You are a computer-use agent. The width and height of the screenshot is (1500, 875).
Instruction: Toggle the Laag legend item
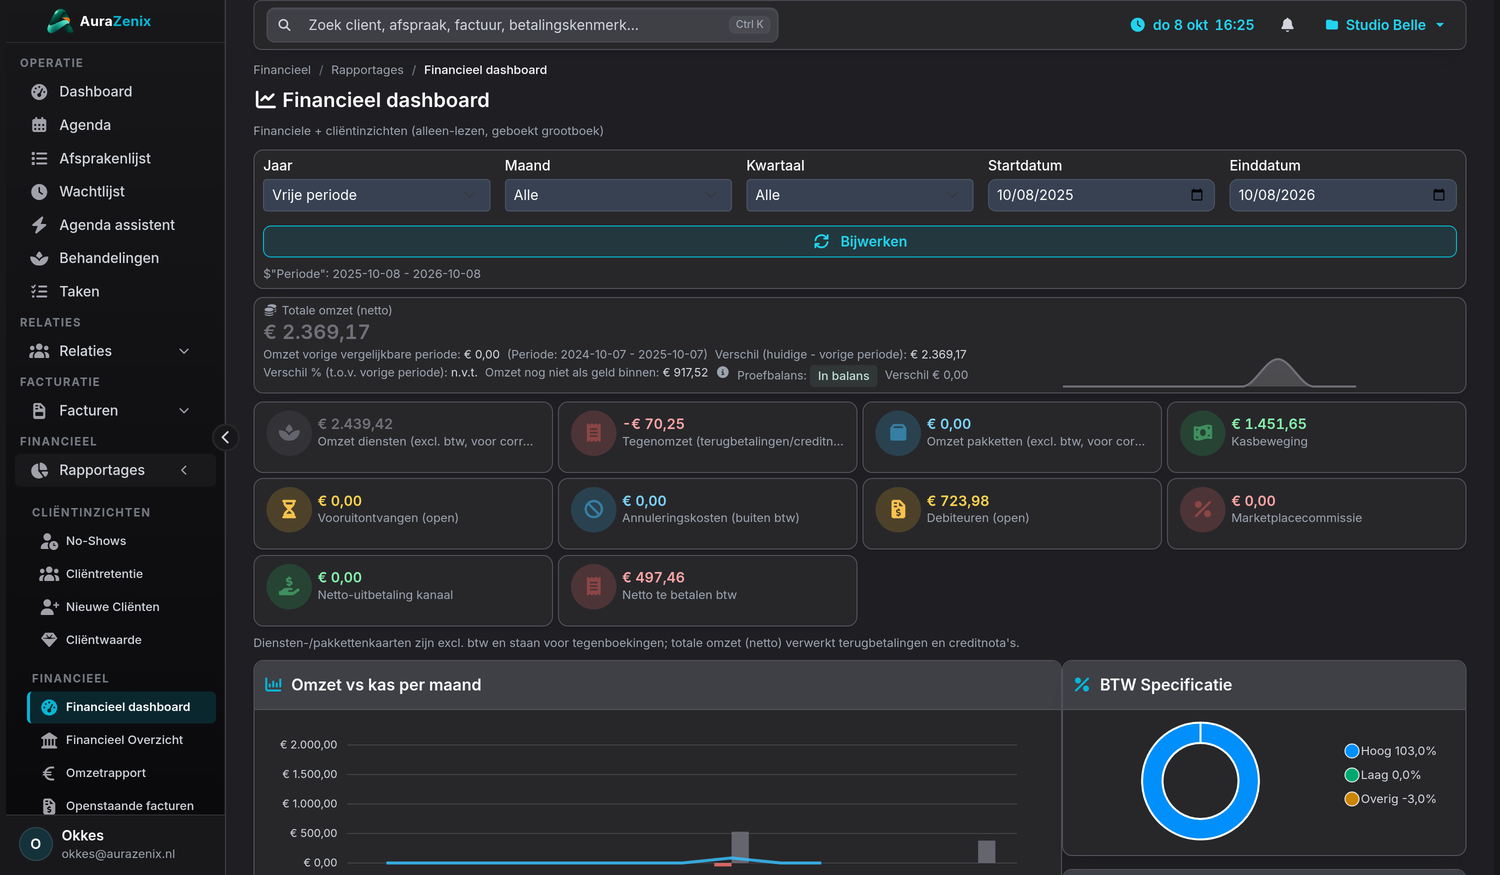coord(1382,775)
